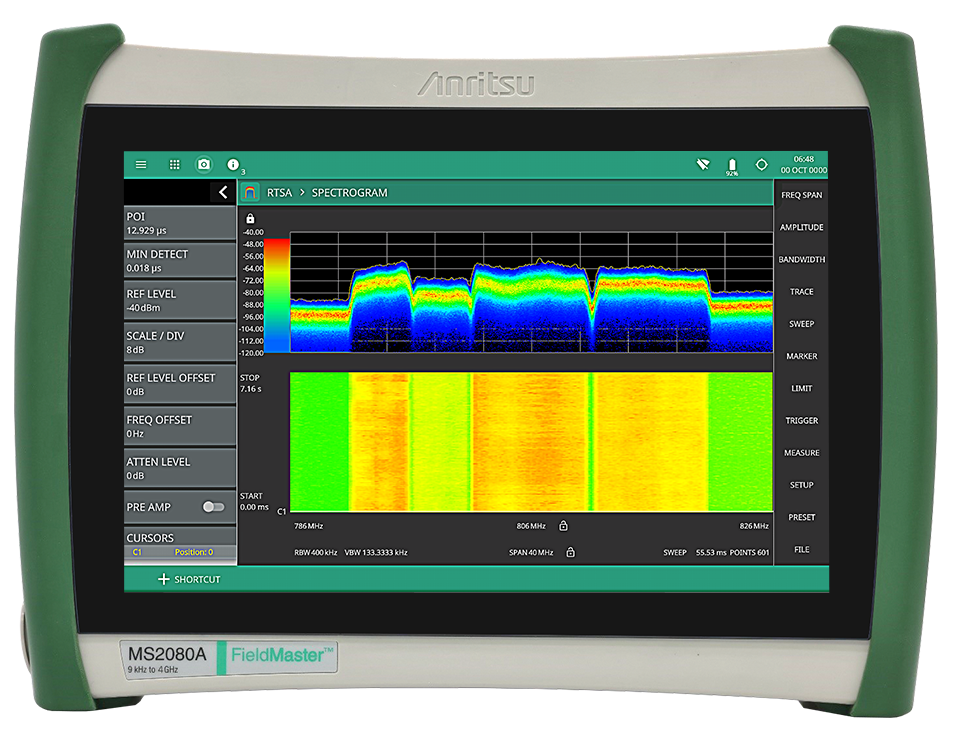
Task: Check the Wi-Fi disconnected status icon
Action: 703,164
